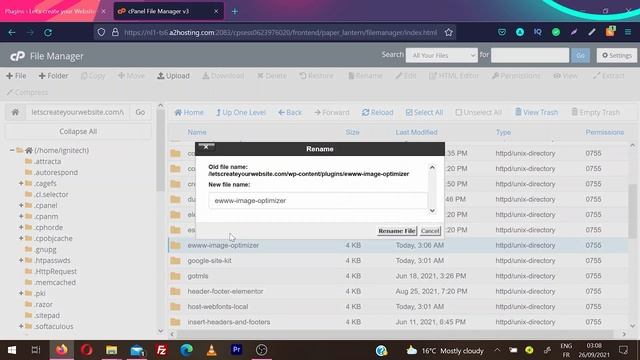Click the Pocket icon in browser toolbar
This screenshot has width=640, height=360.
(502, 32)
